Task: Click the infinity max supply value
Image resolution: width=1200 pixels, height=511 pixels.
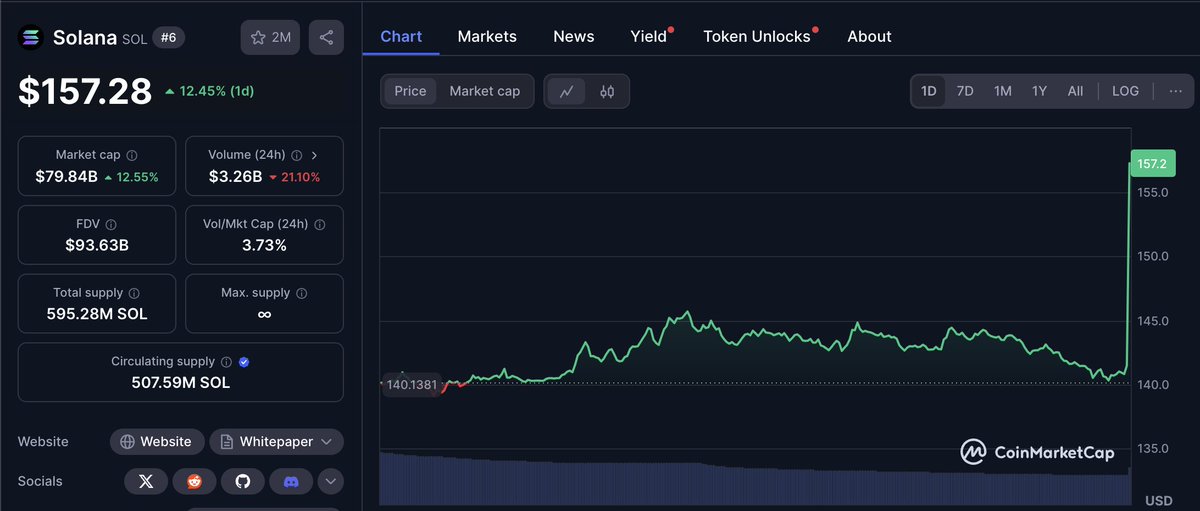Action: (264, 314)
